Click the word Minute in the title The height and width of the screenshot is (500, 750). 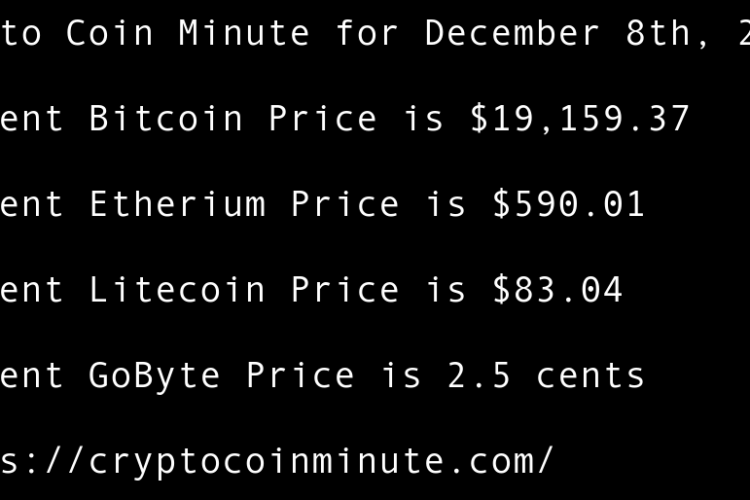coord(244,33)
